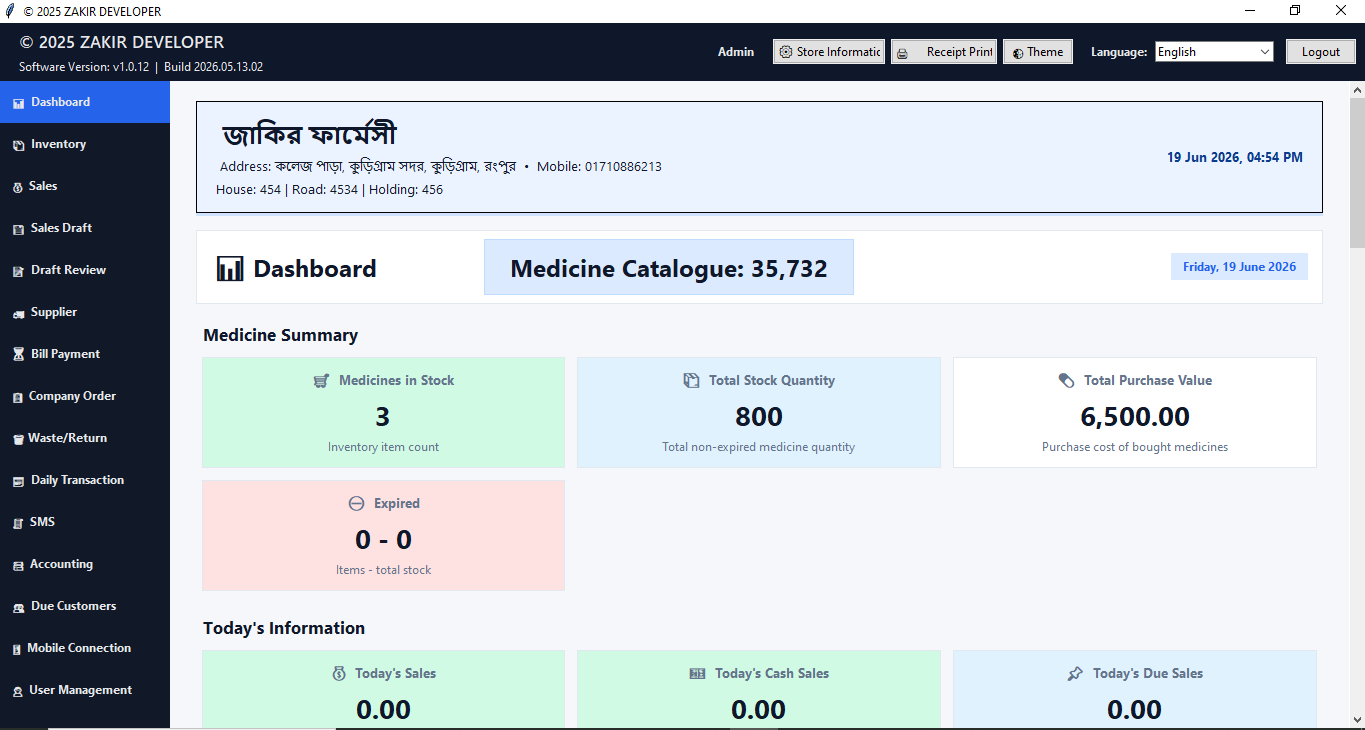The width and height of the screenshot is (1365, 730).
Task: Open the Dashboard menu item
Action: click(x=85, y=102)
